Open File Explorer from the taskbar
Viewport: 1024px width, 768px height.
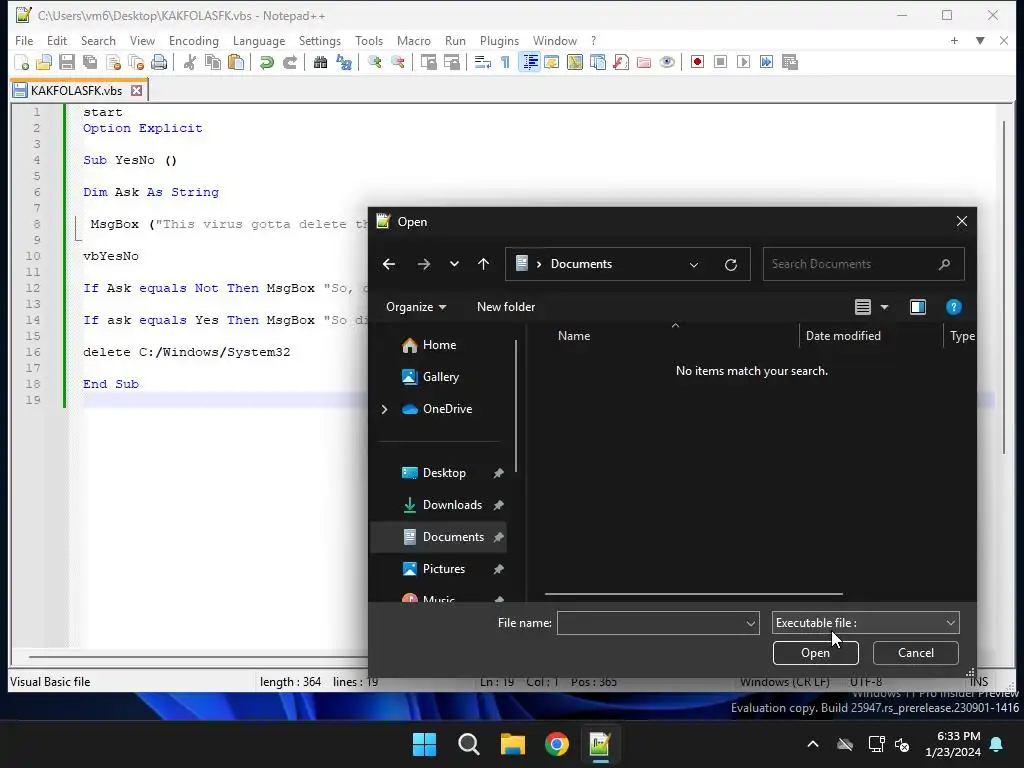513,744
